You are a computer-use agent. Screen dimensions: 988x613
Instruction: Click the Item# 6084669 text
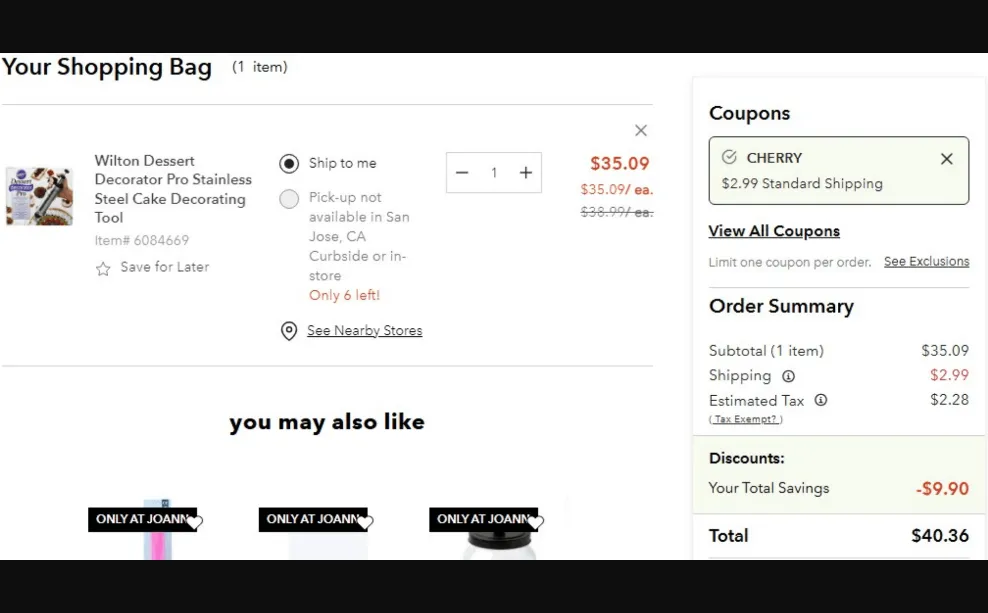click(x=142, y=240)
